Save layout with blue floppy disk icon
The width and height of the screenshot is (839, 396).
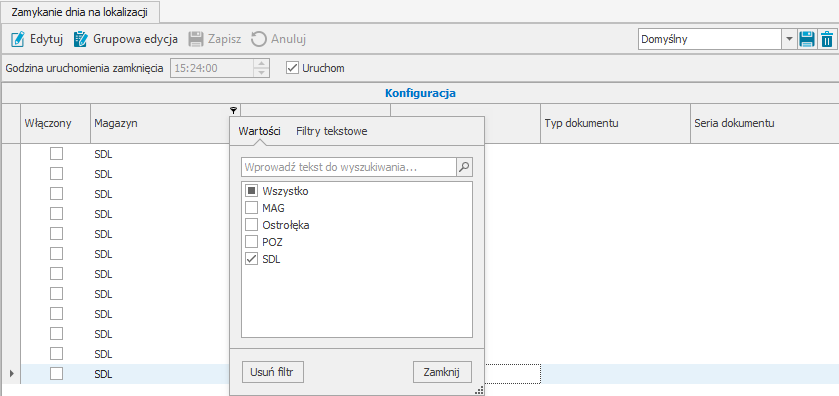[x=807, y=40]
